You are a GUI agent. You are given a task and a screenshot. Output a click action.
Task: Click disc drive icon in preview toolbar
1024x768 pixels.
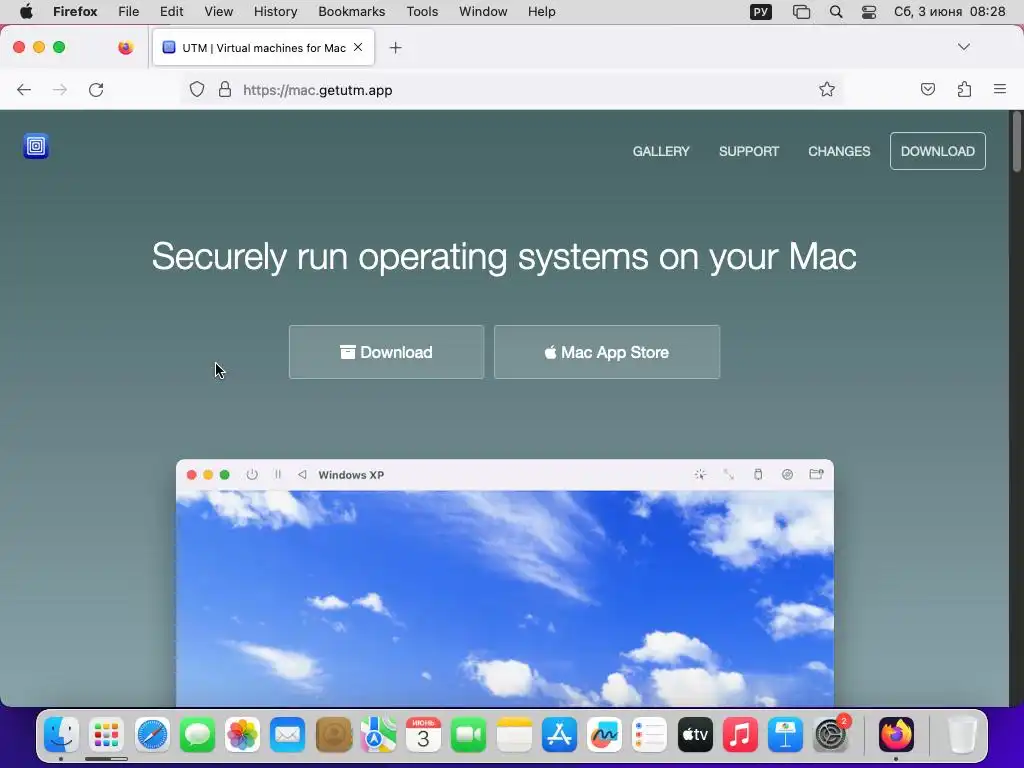click(788, 475)
